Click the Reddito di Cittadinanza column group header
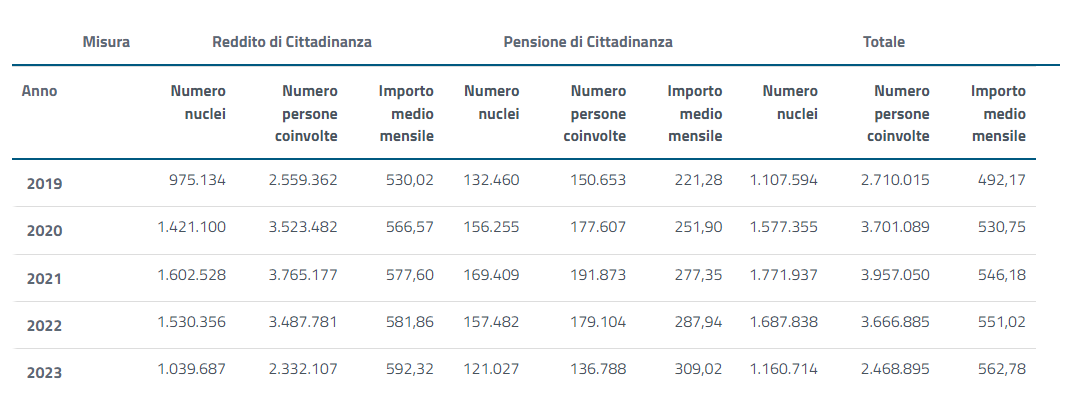The width and height of the screenshot is (1081, 414). point(292,42)
